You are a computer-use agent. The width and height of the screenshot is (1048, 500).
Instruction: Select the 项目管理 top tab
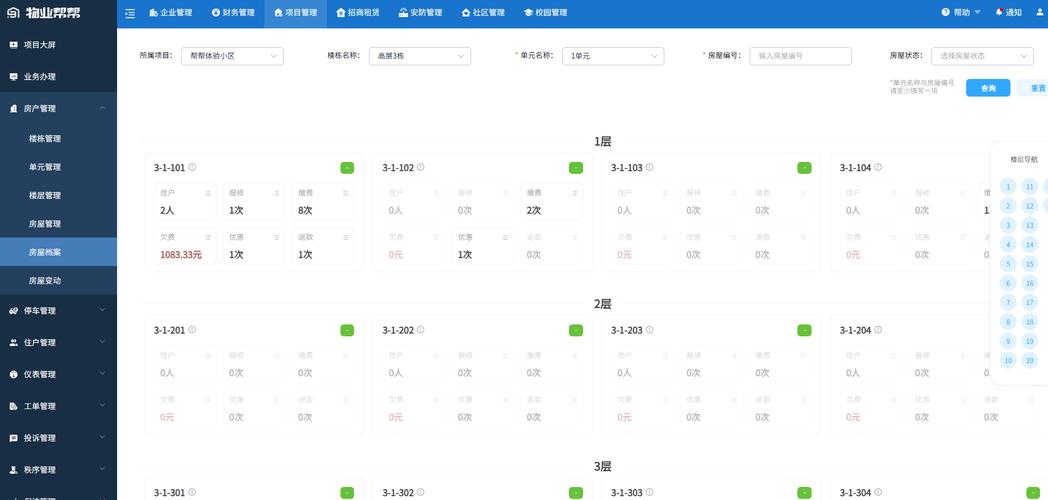click(x=295, y=13)
